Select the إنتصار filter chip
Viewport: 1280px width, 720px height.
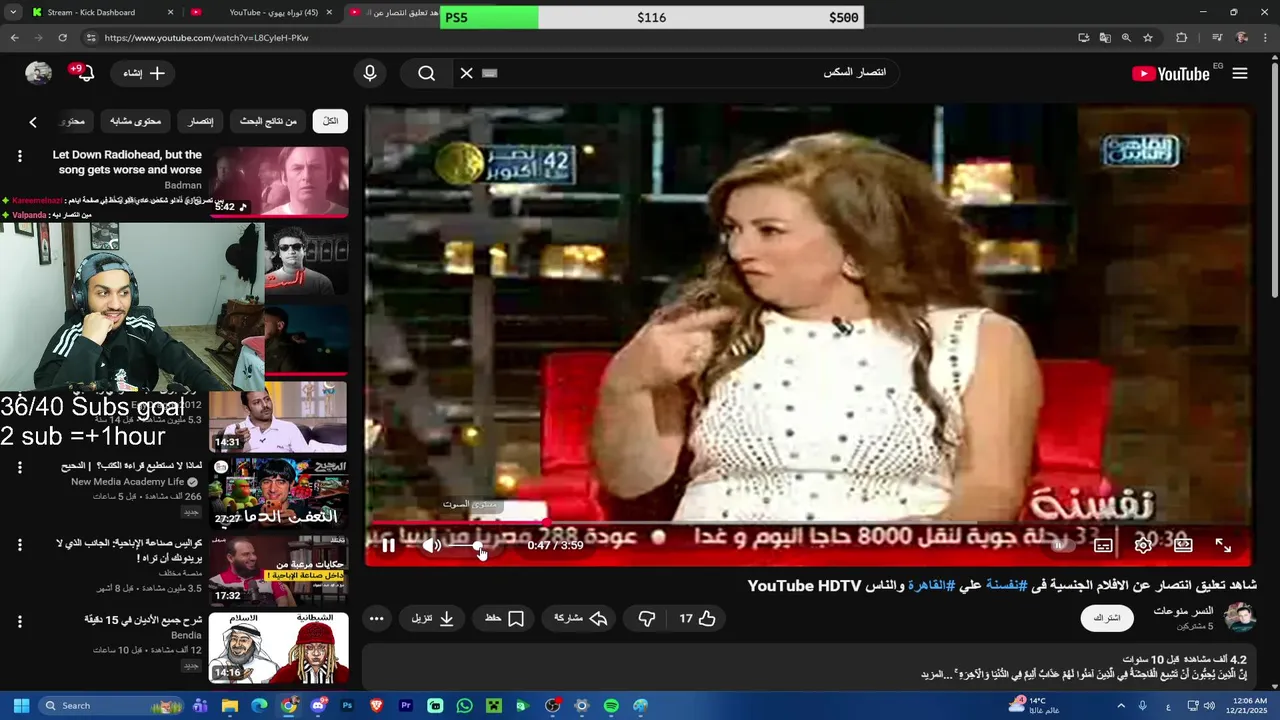point(201,121)
